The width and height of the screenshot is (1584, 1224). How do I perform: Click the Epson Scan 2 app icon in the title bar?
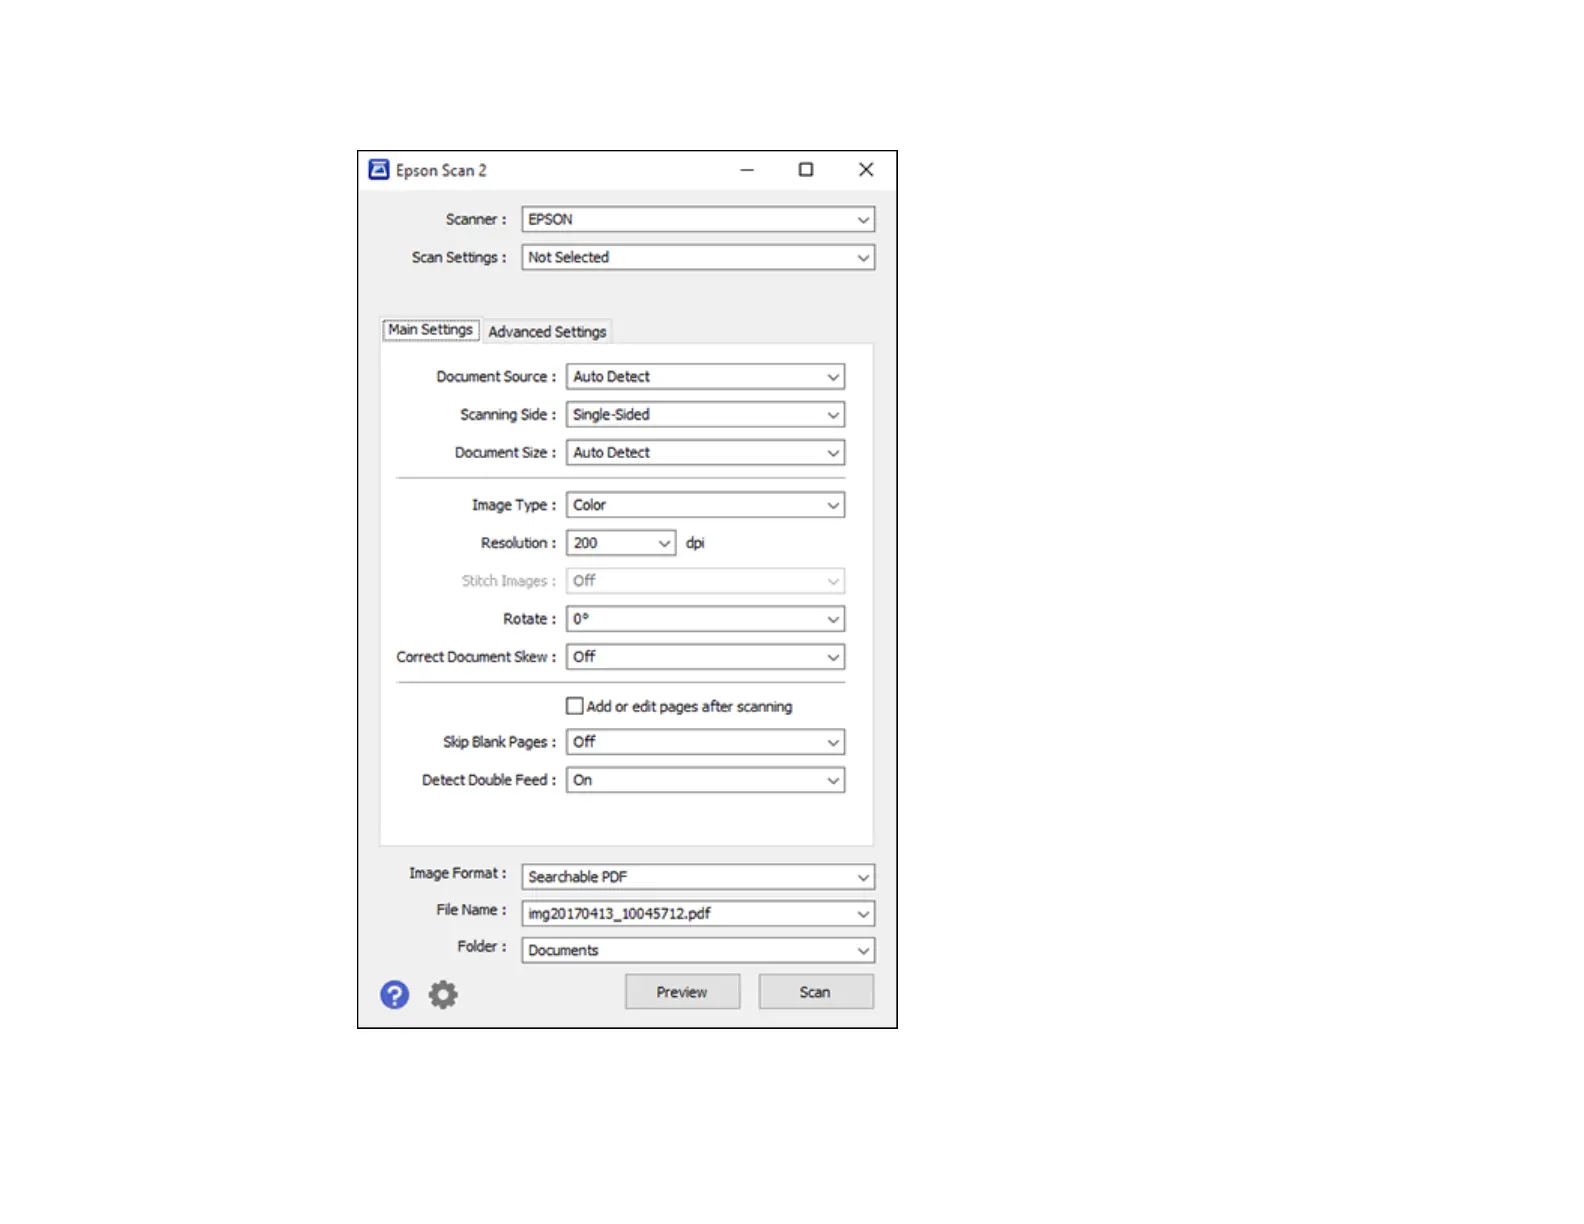(379, 170)
